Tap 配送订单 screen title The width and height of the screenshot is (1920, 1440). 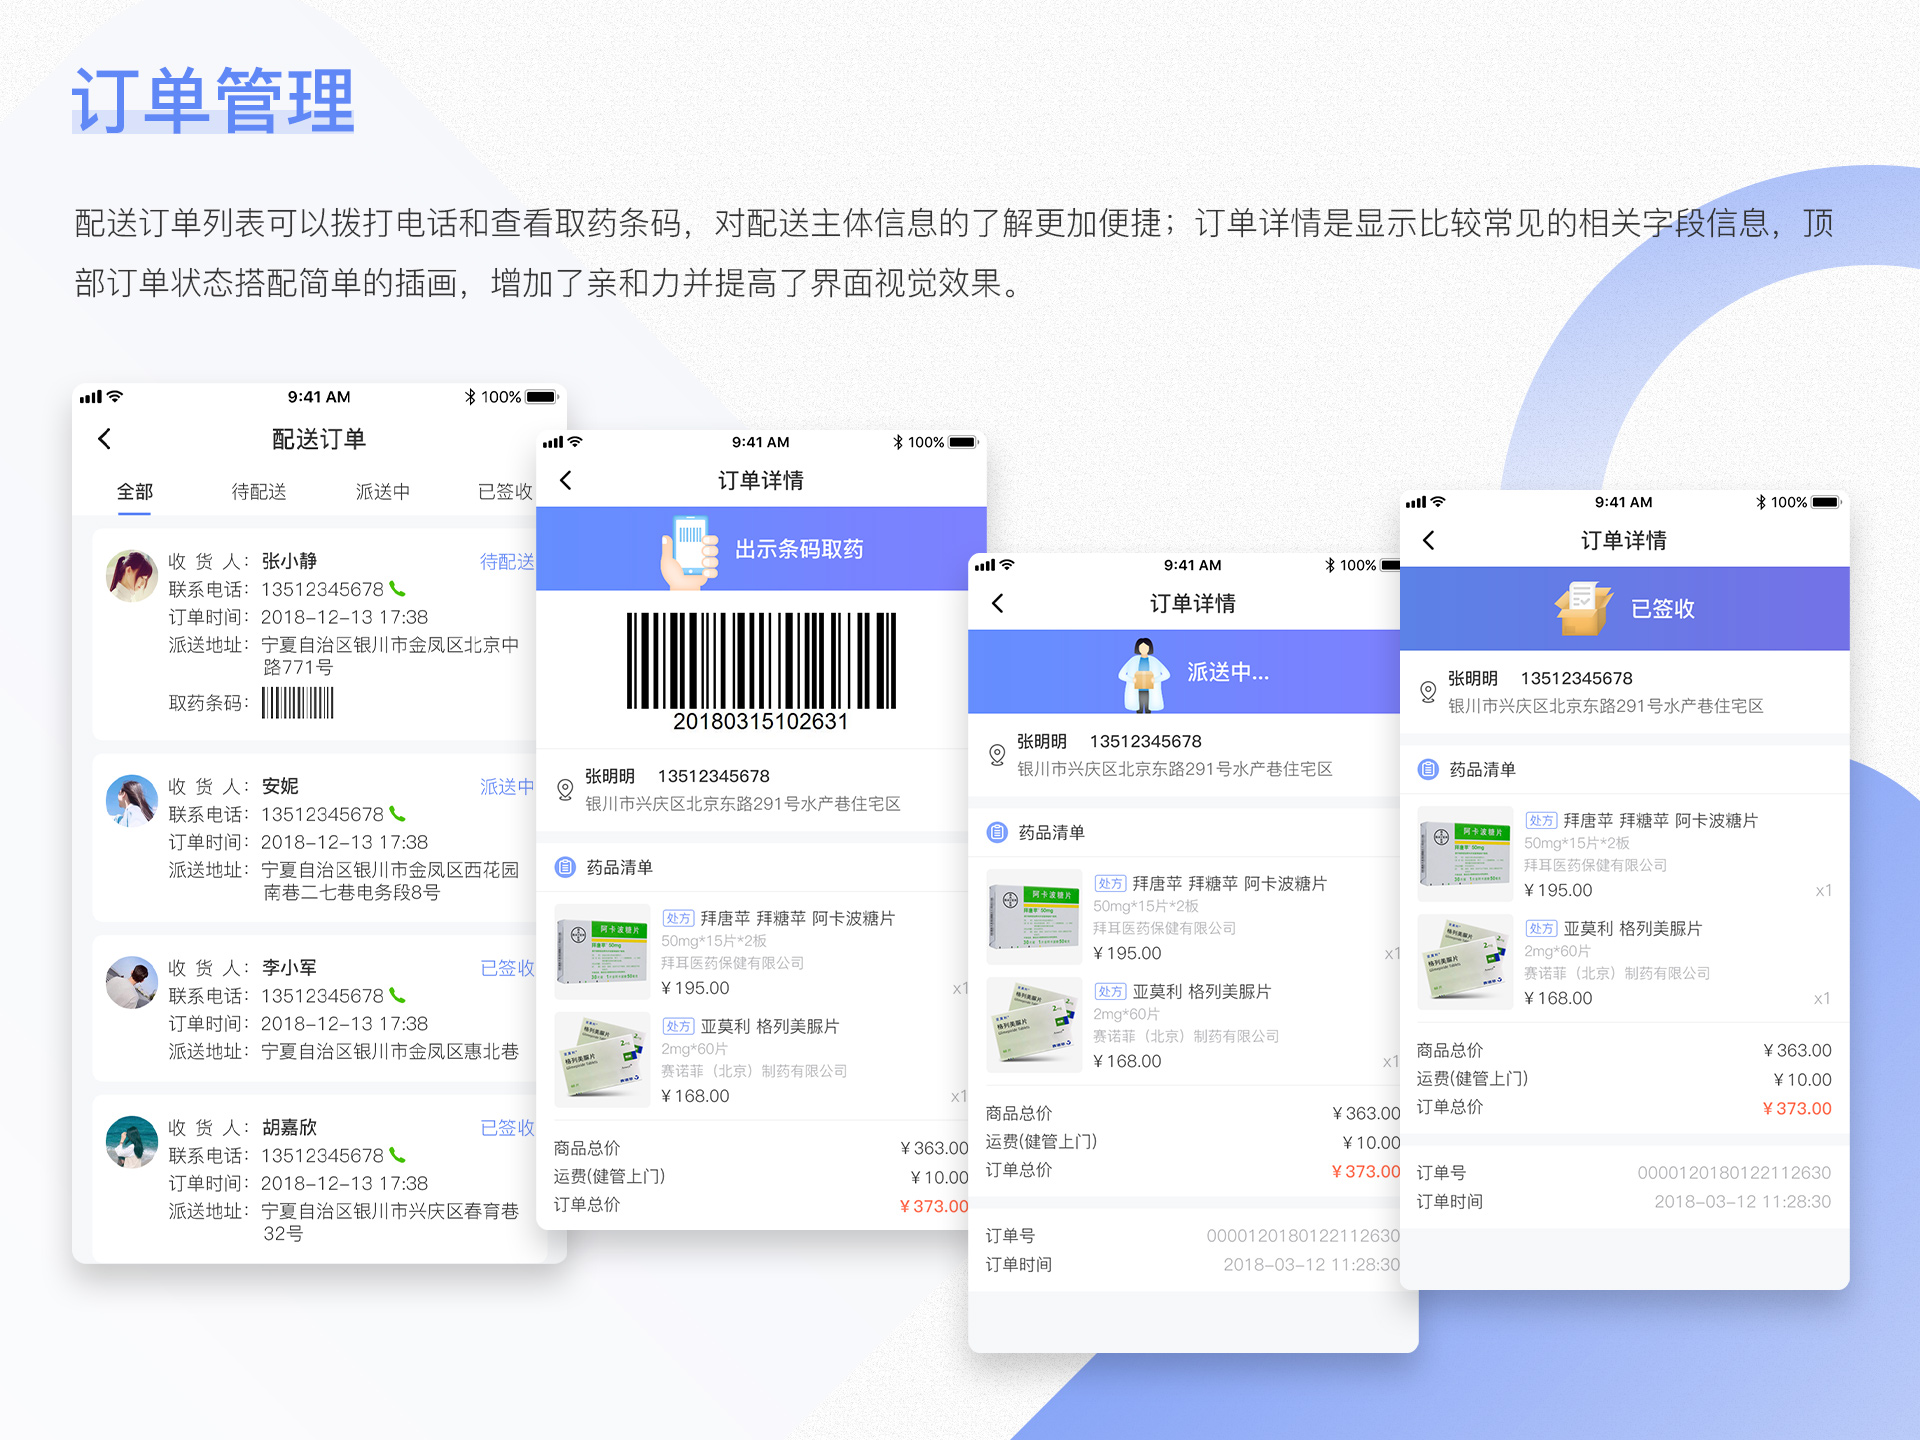(x=319, y=439)
